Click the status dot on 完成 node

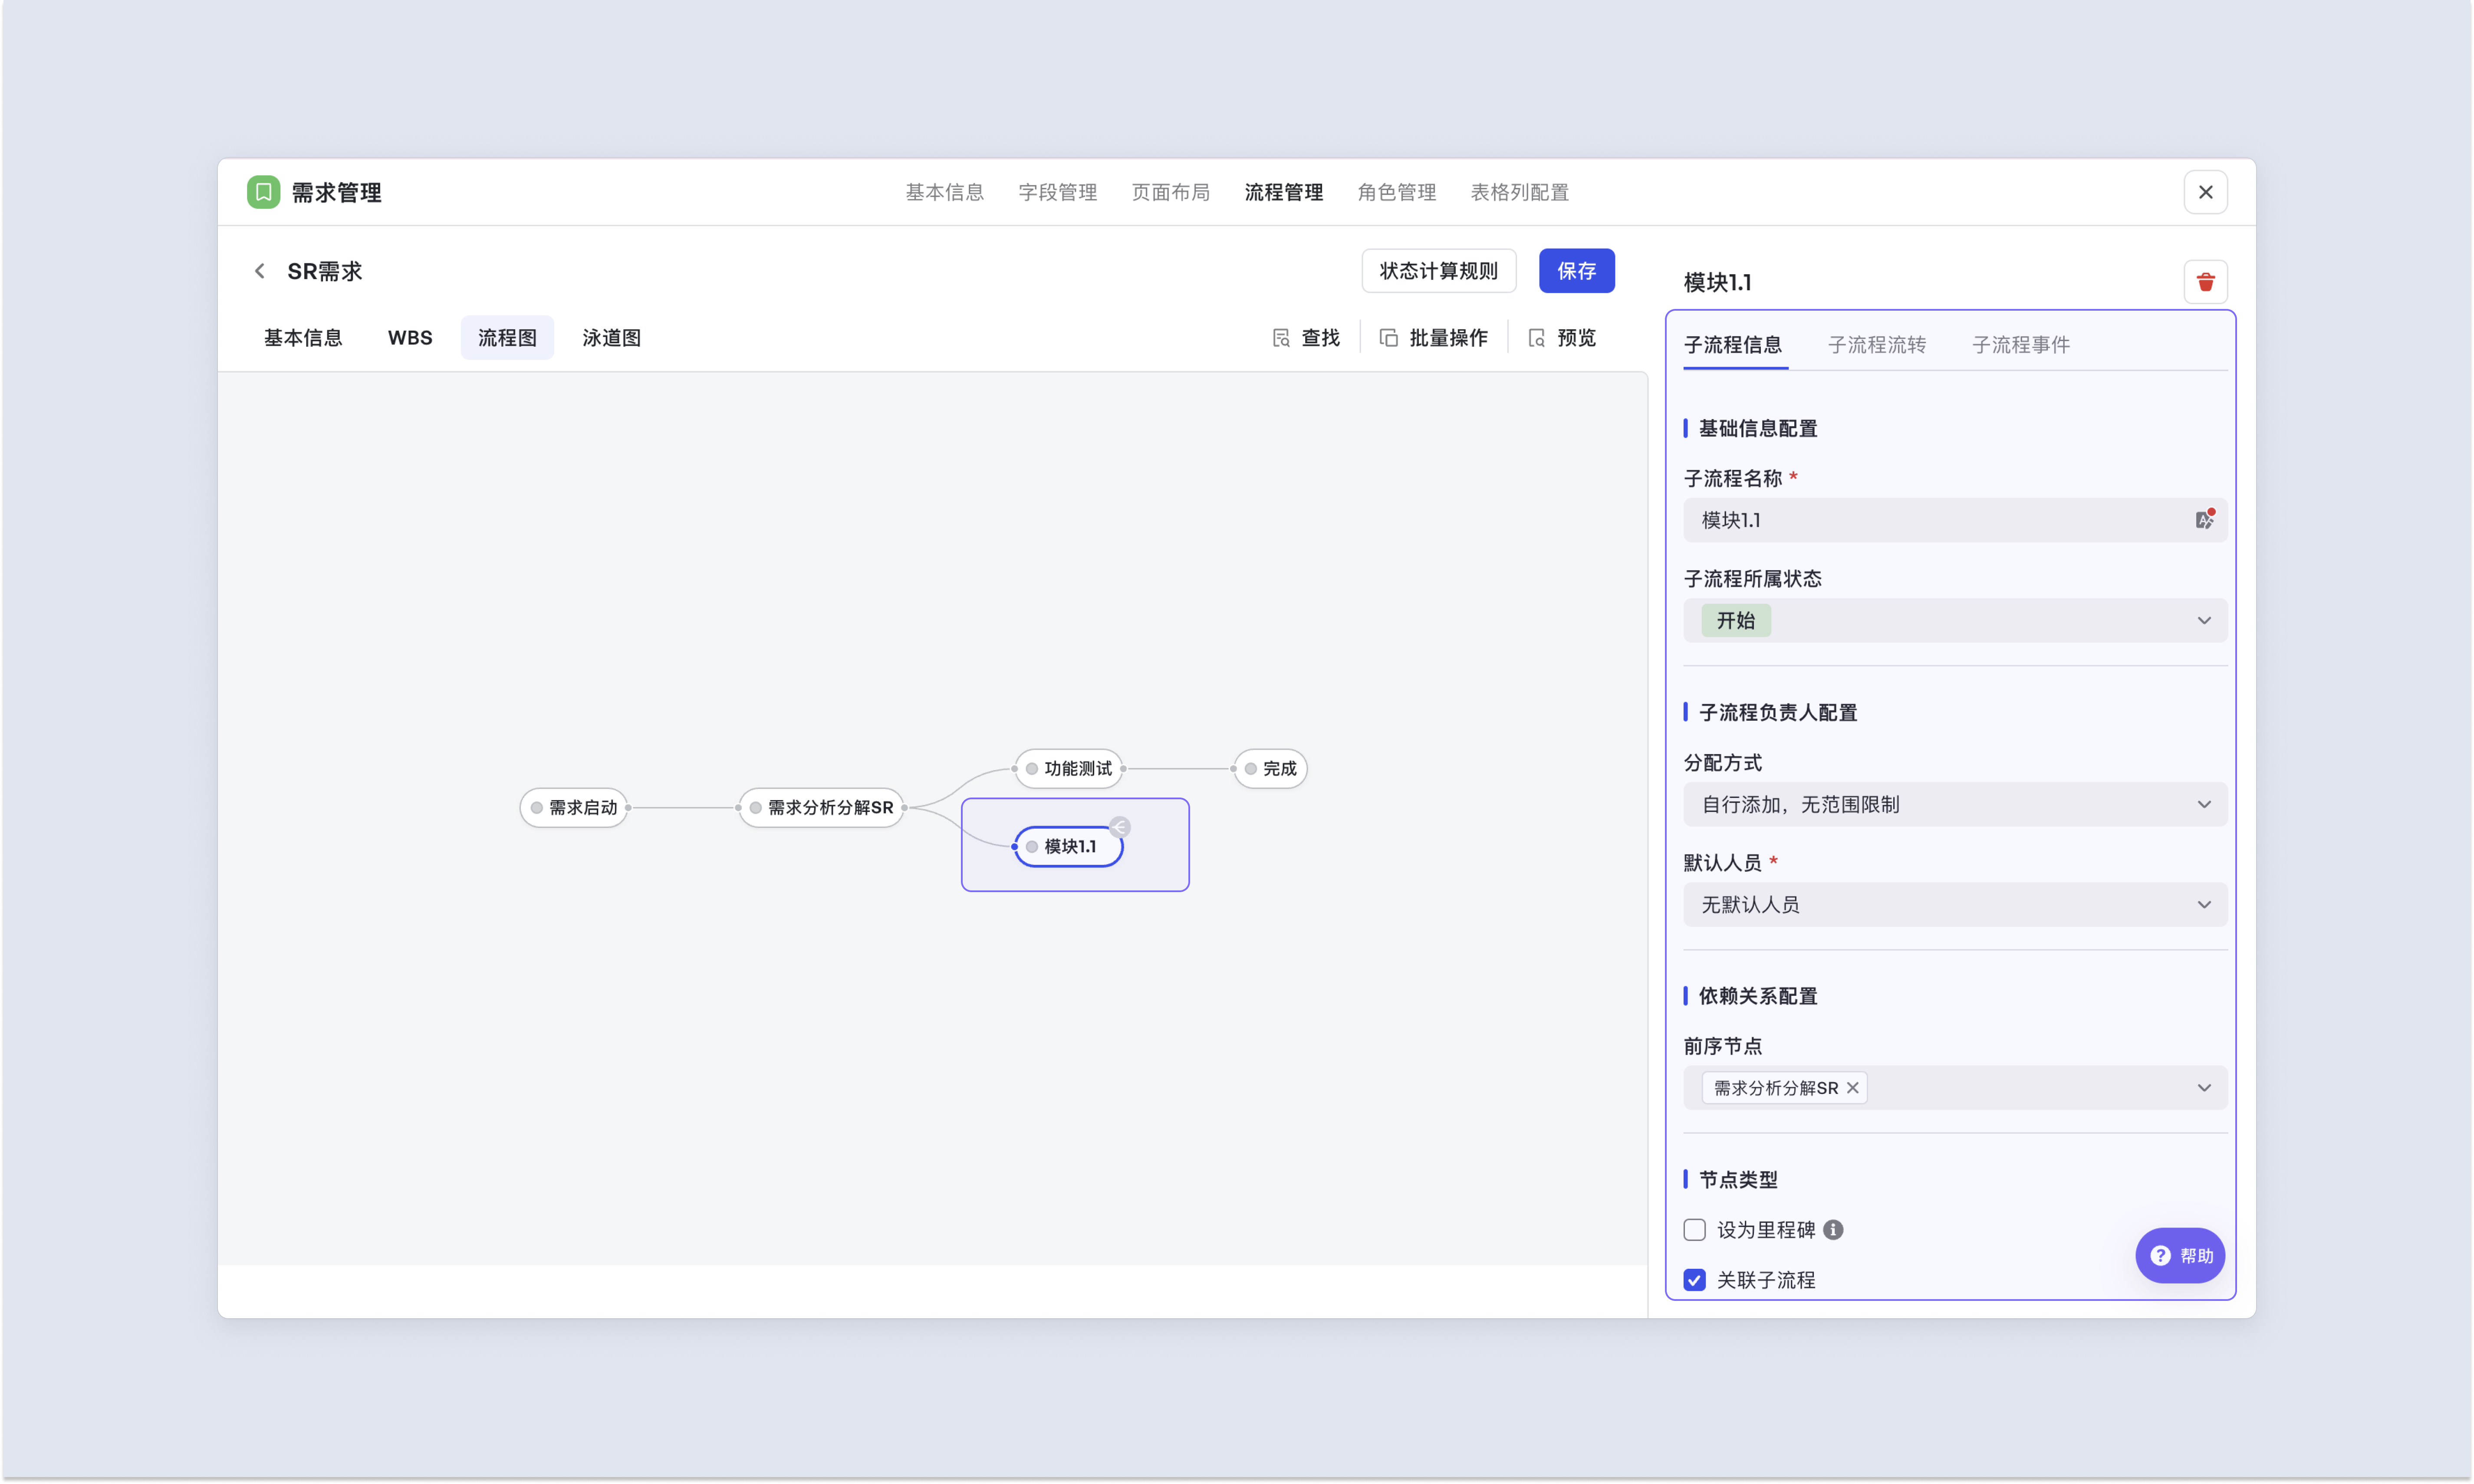[1250, 769]
